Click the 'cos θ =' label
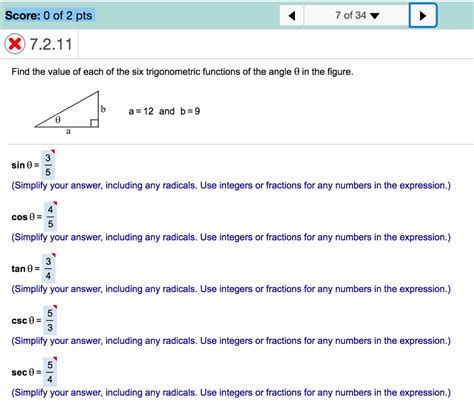This screenshot has width=474, height=413. click(27, 217)
